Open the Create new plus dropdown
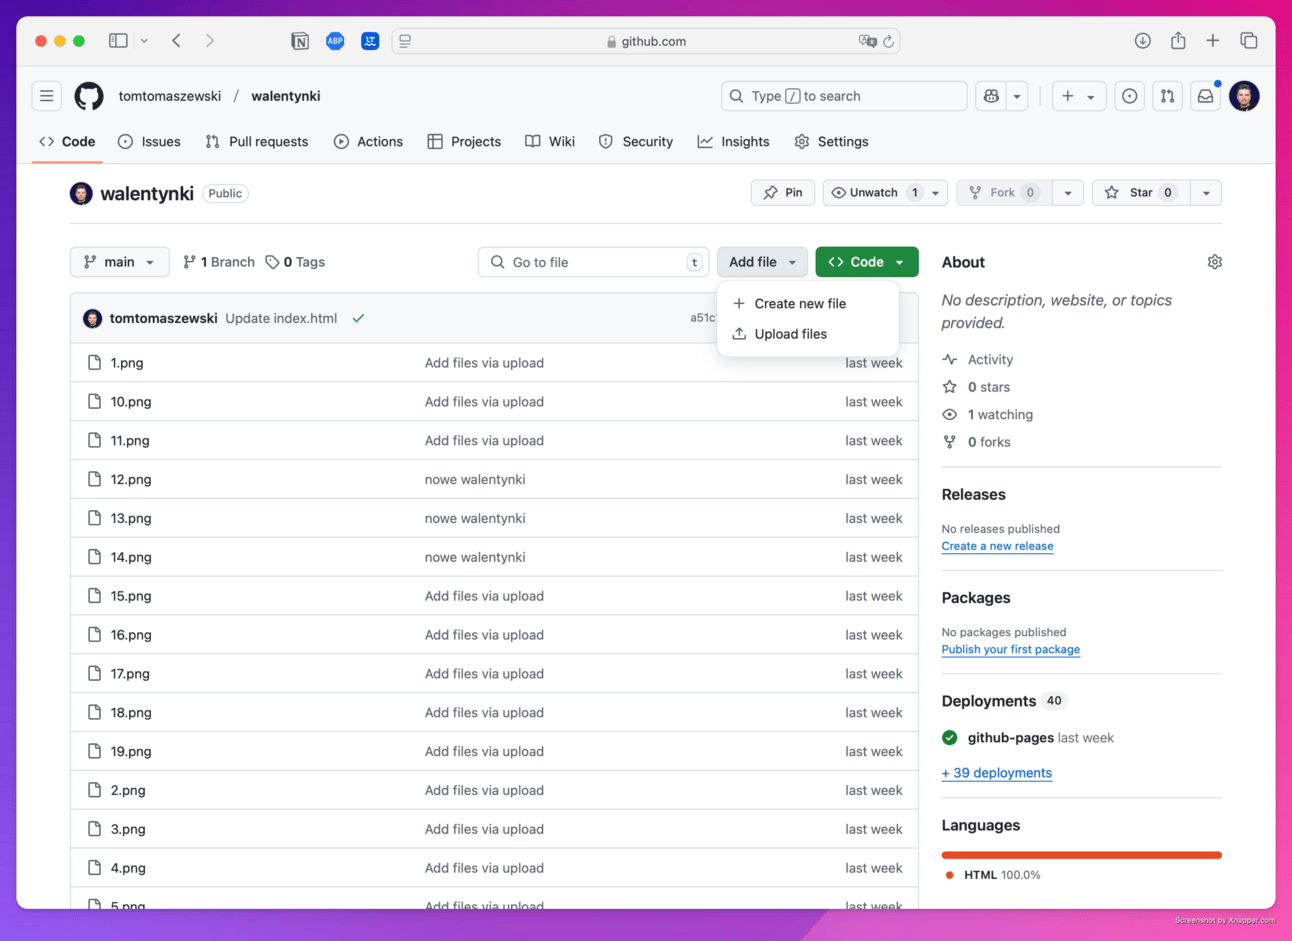 click(x=1078, y=96)
